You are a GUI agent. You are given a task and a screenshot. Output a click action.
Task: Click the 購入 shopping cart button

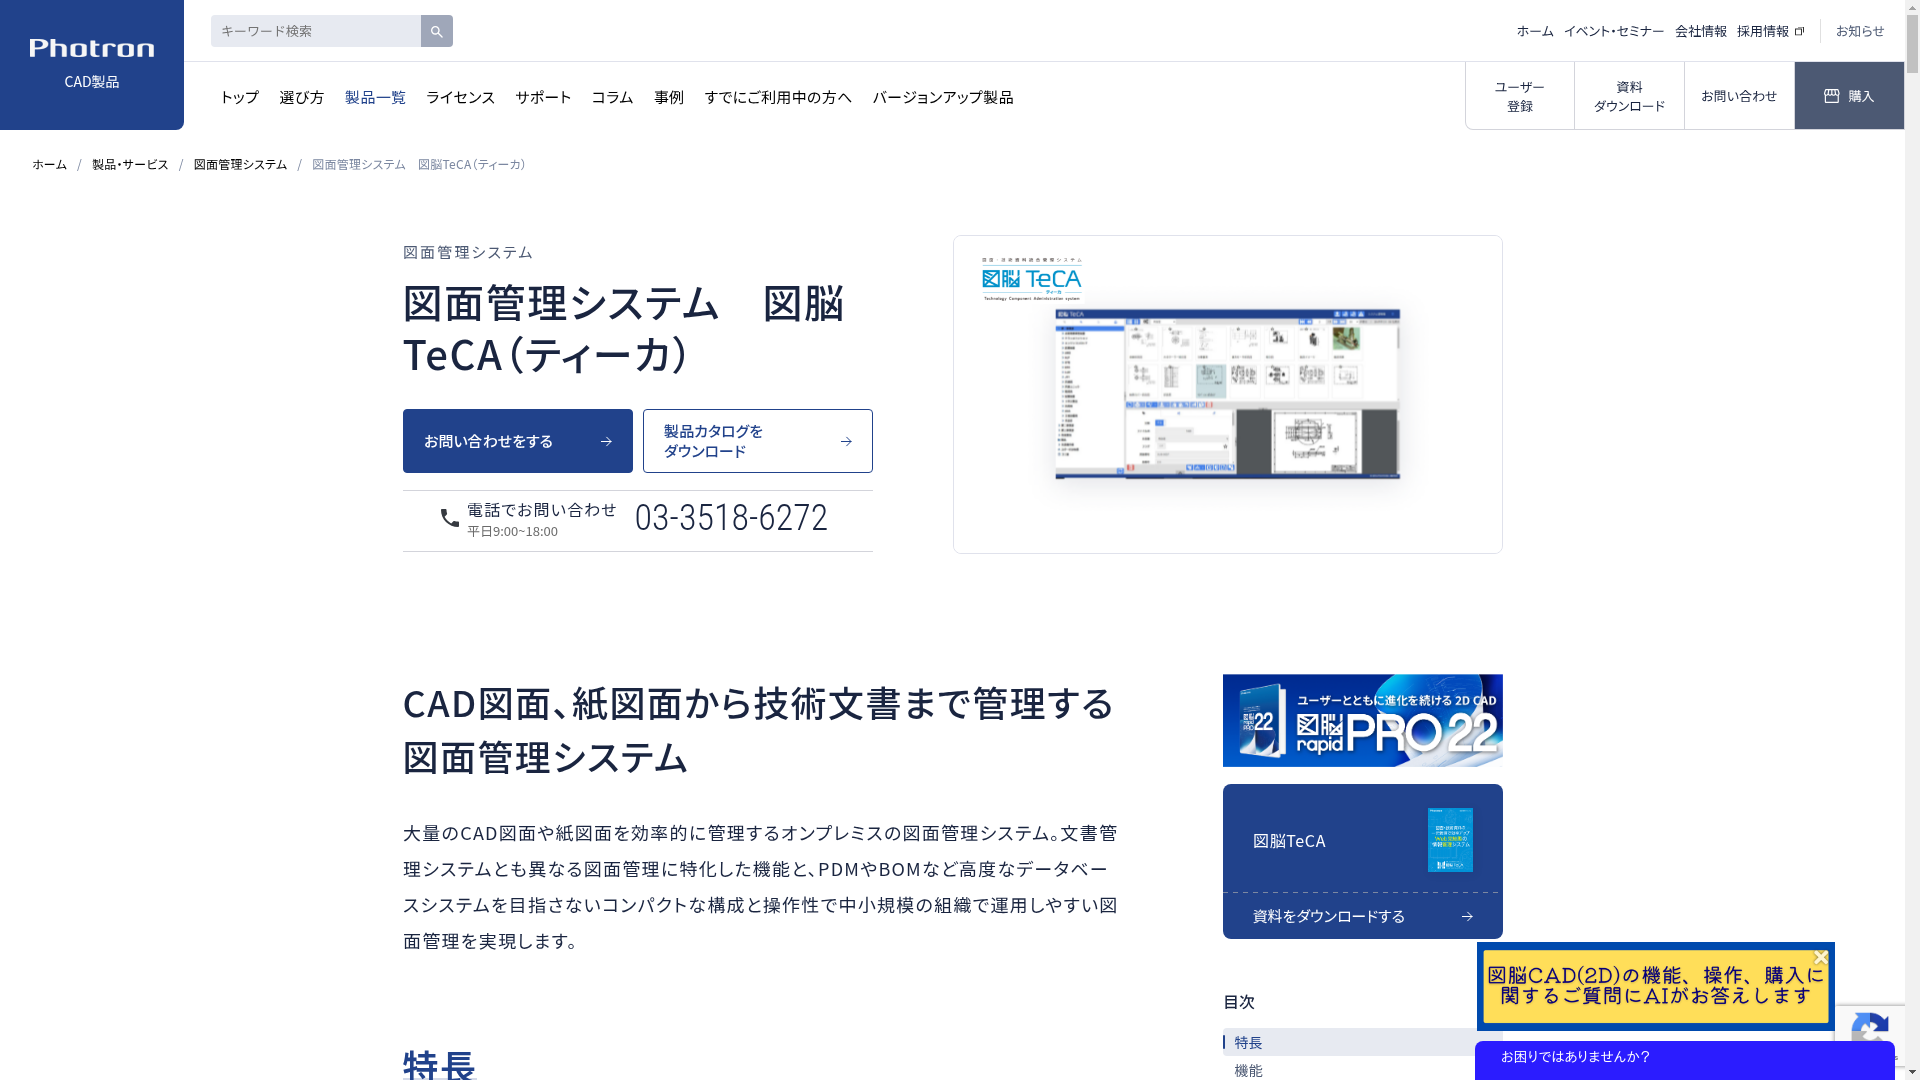[x=1848, y=96]
